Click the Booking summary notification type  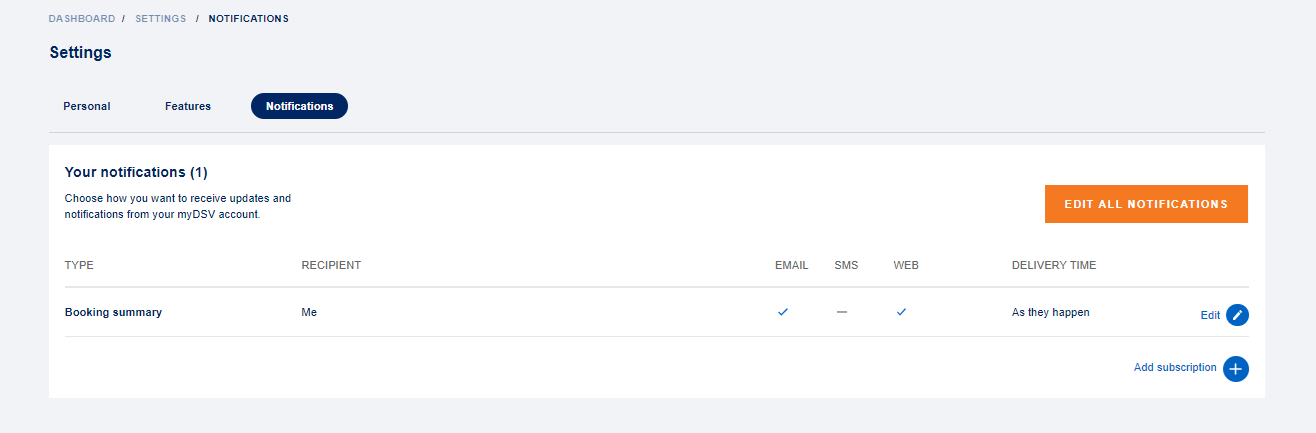113,312
